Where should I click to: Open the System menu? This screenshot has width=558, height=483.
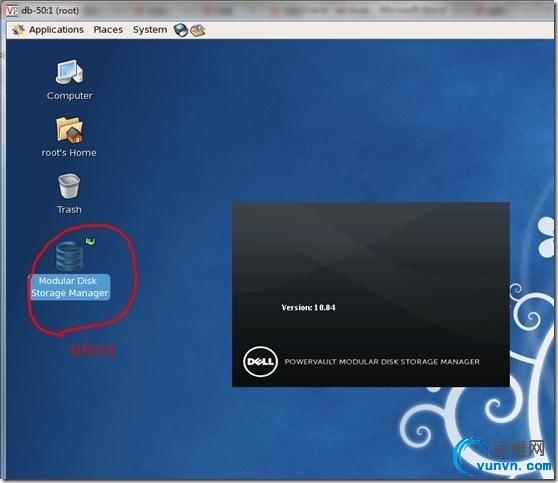click(x=150, y=30)
